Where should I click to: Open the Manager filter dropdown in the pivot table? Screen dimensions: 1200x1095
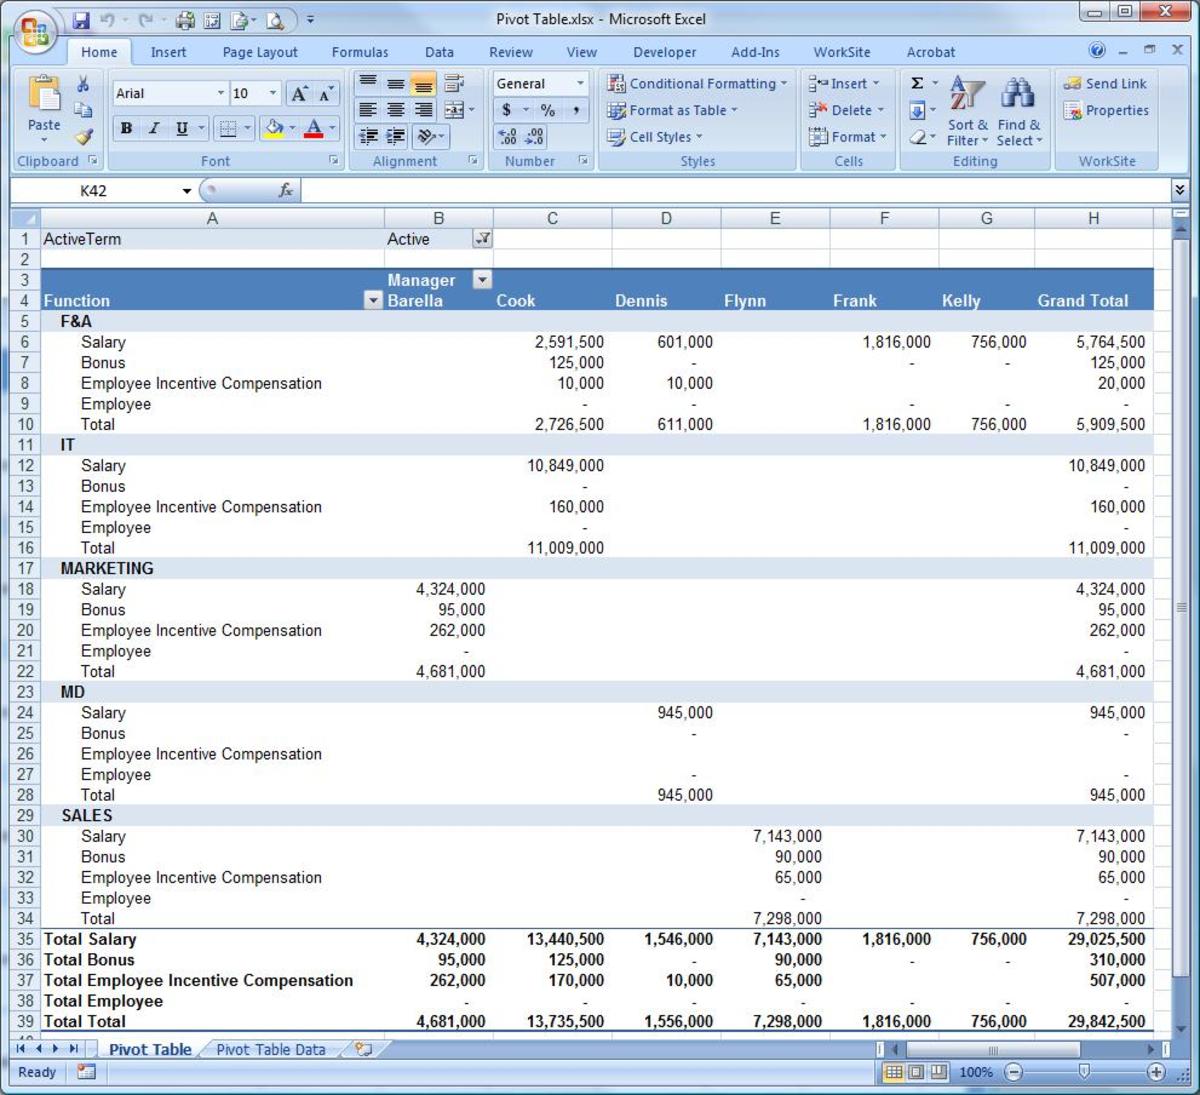point(482,279)
